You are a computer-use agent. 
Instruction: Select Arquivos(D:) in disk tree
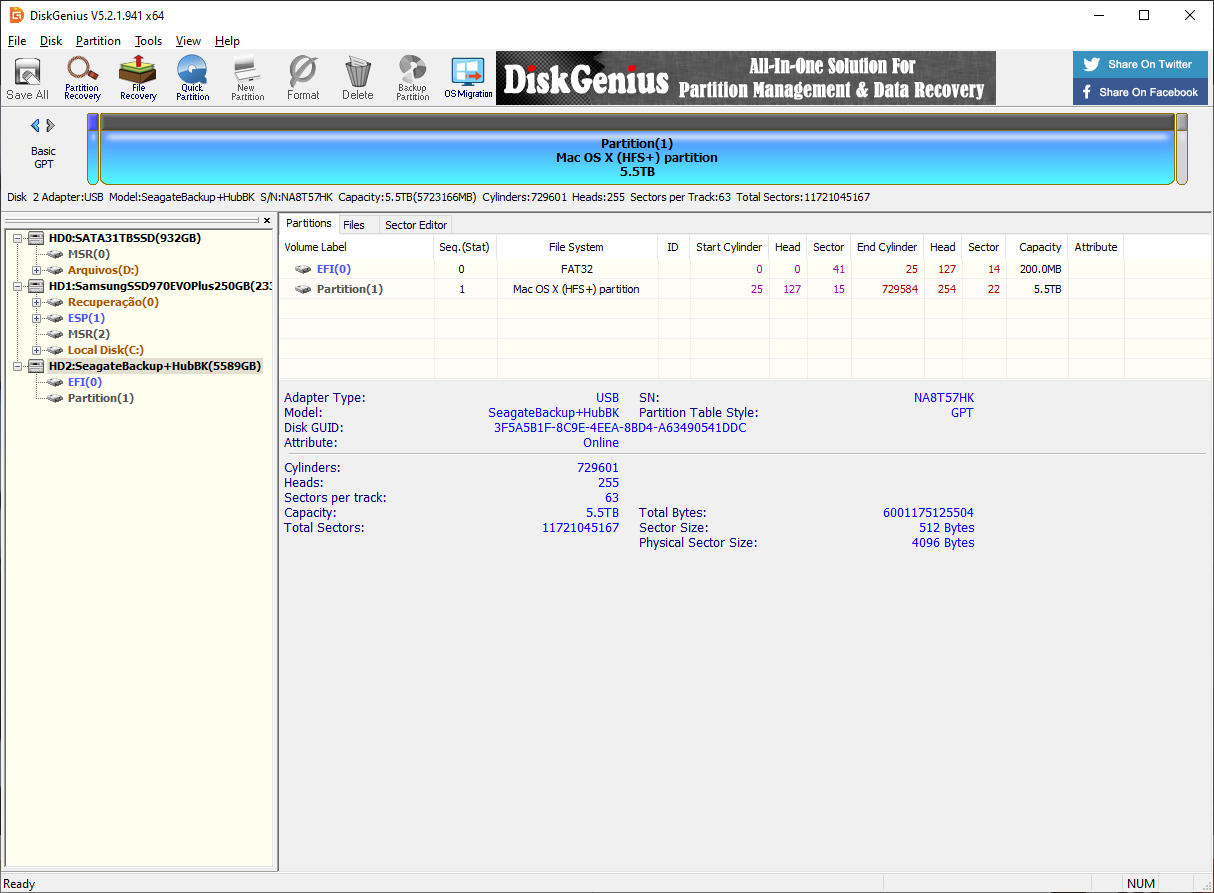click(103, 270)
